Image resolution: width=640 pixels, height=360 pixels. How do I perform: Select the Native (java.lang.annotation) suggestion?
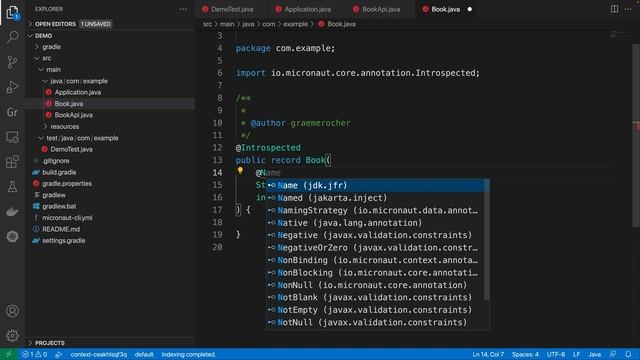(376, 223)
